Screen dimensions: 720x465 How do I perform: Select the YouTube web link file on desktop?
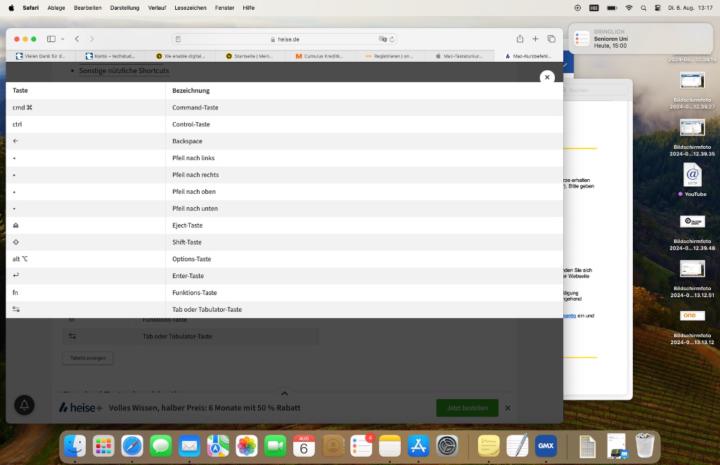tap(692, 180)
